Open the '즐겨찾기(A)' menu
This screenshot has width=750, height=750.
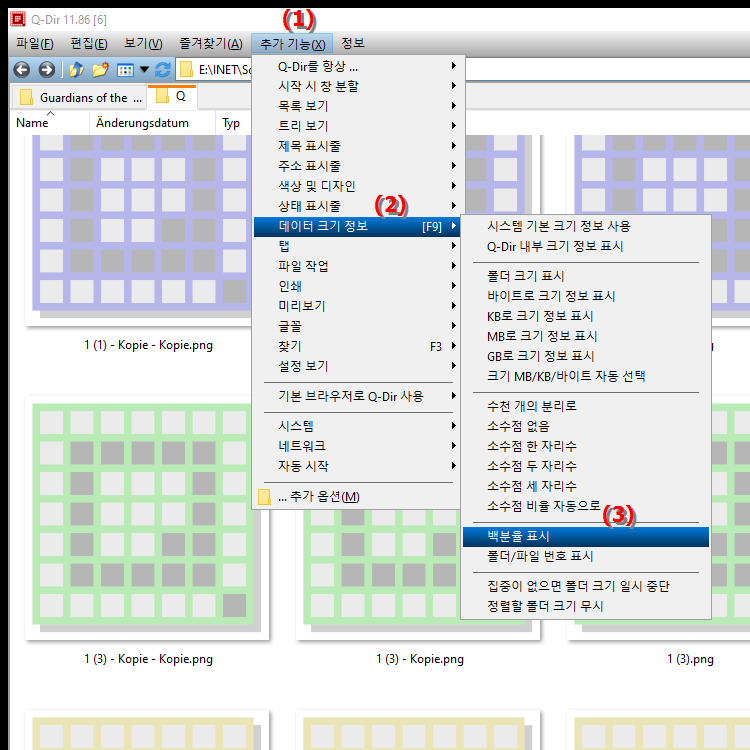pos(210,44)
